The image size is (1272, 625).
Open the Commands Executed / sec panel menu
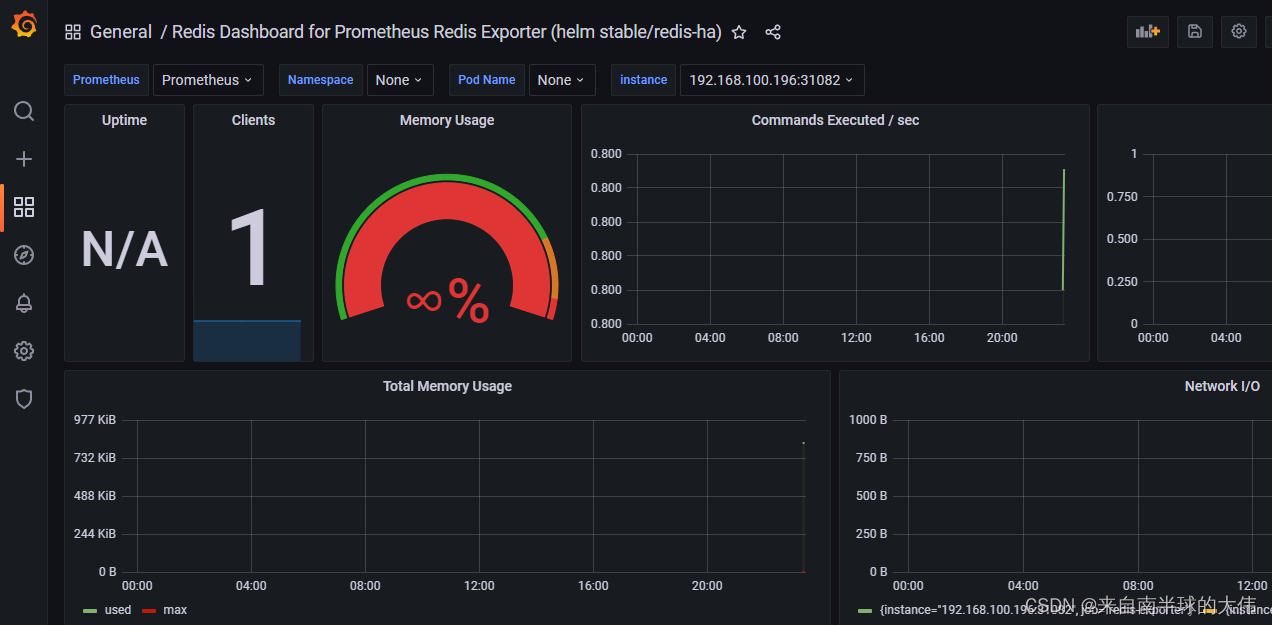tap(835, 120)
